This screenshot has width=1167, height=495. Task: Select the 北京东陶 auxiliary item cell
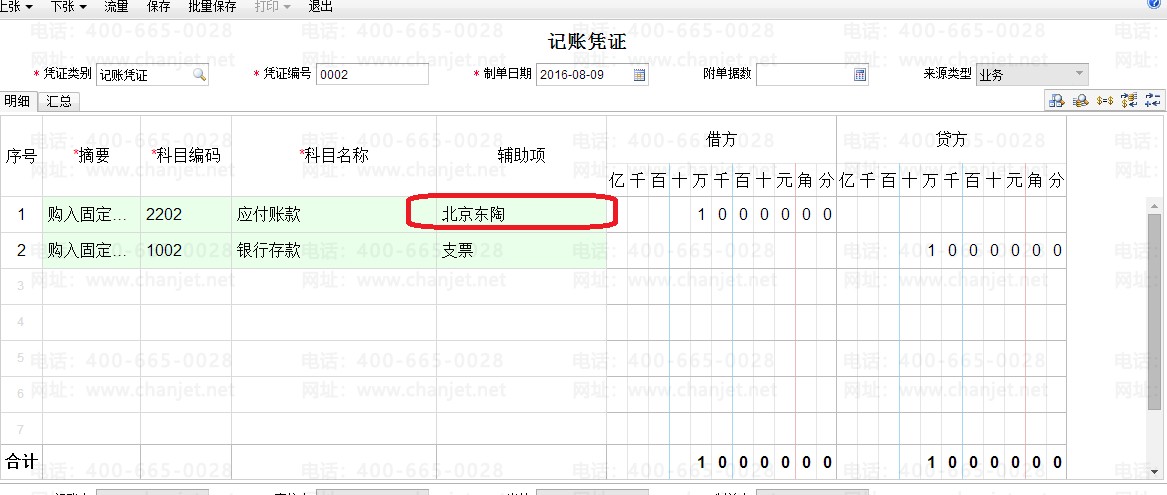tap(521, 215)
